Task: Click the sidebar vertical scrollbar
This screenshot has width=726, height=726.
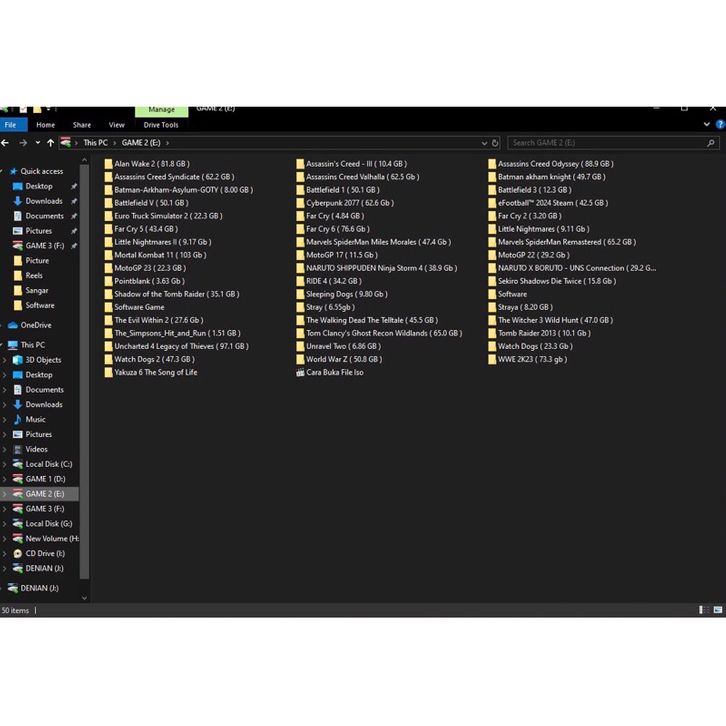Action: (x=84, y=372)
